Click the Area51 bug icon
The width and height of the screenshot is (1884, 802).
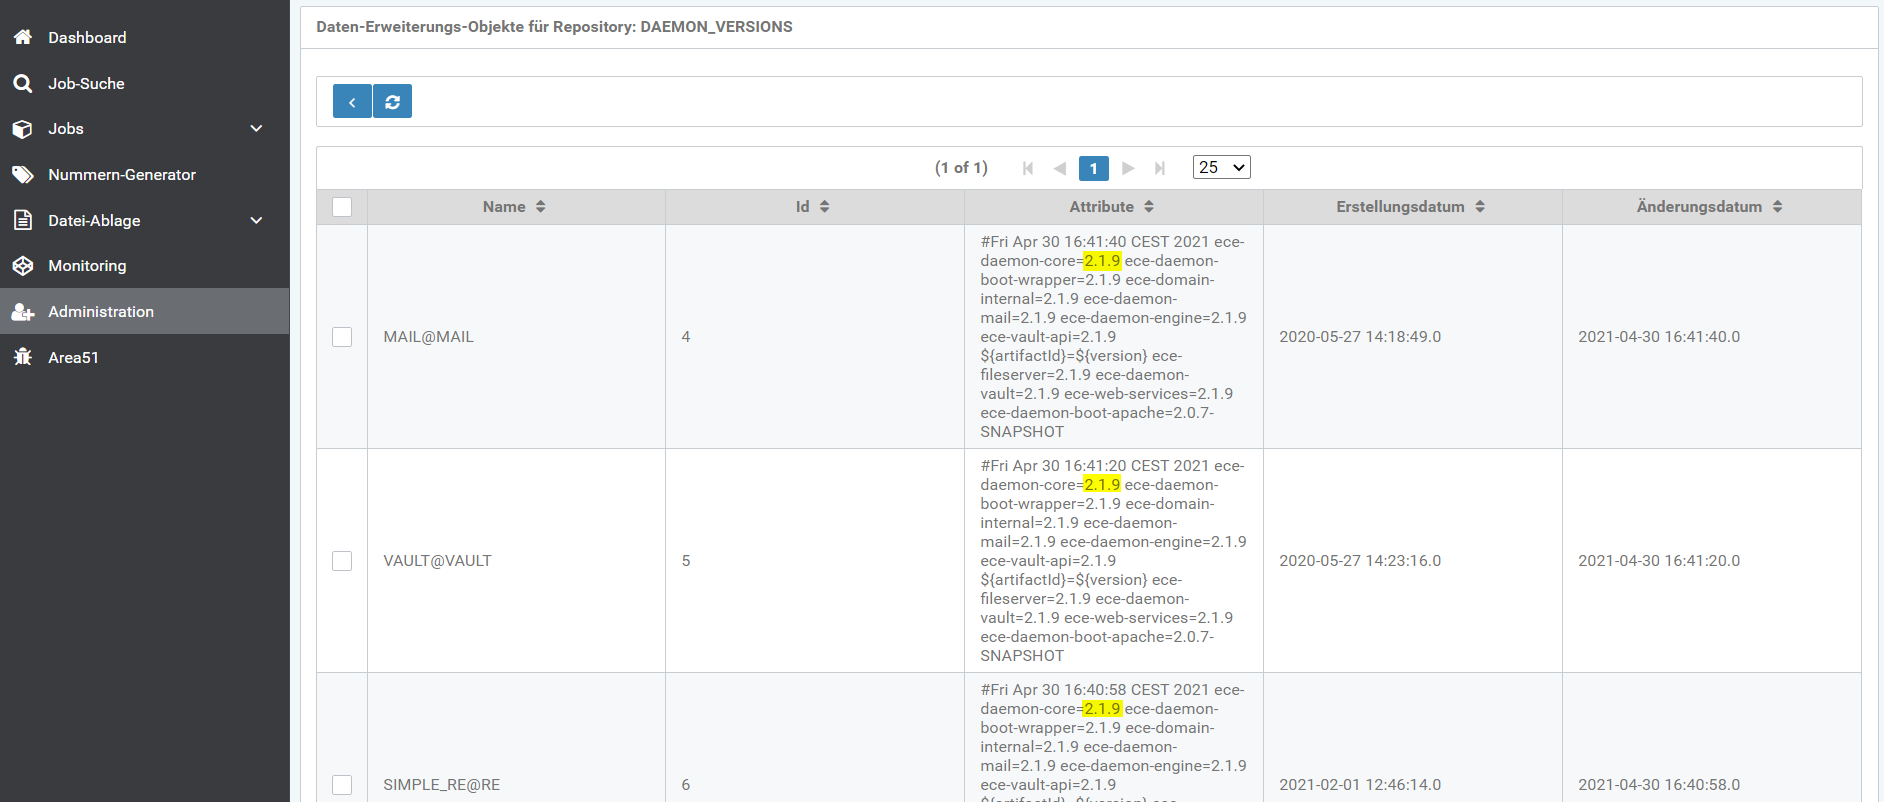tap(23, 357)
